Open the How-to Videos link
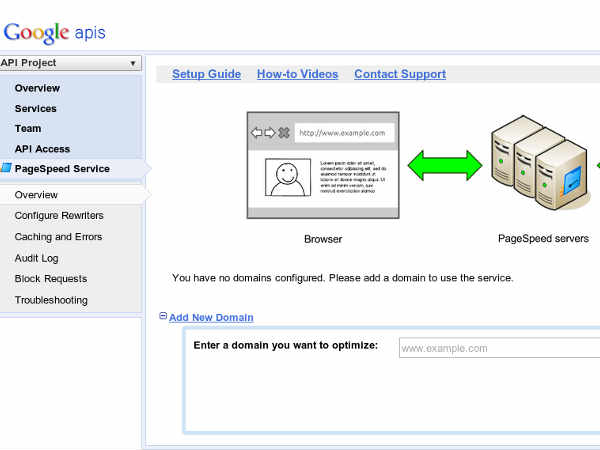The height and width of the screenshot is (450, 600). pyautogui.click(x=297, y=74)
